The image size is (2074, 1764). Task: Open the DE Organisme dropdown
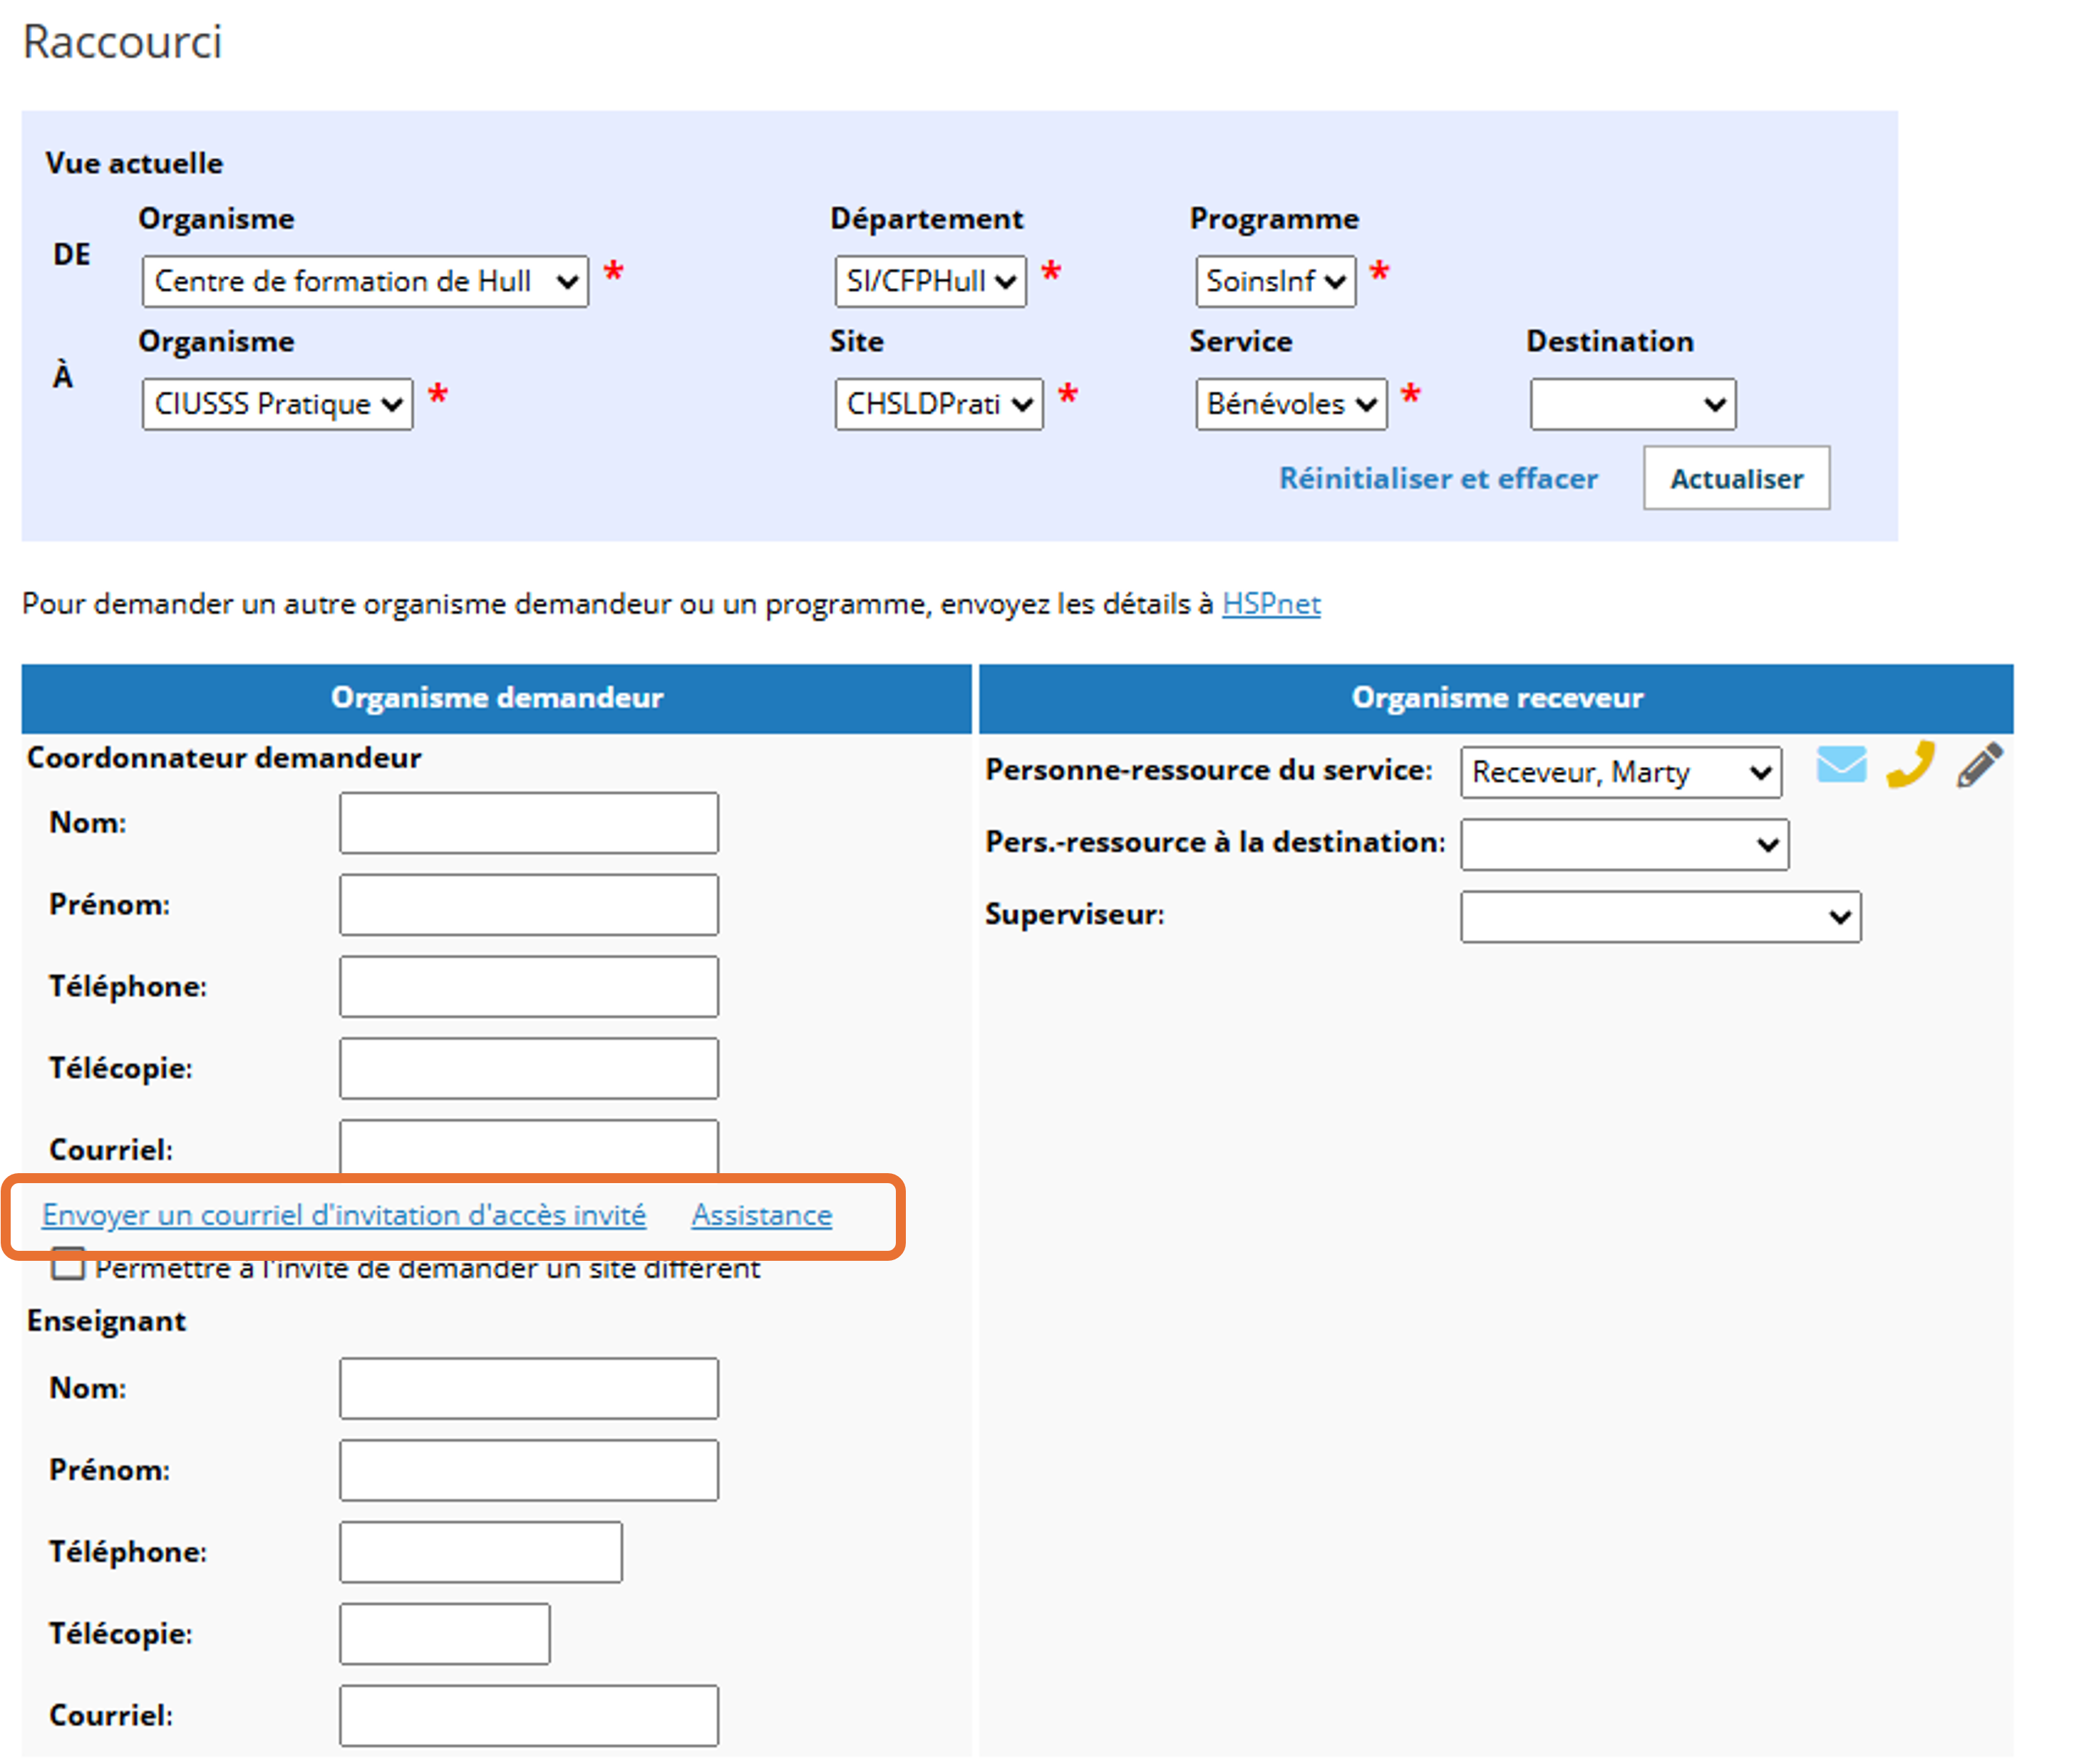click(365, 281)
